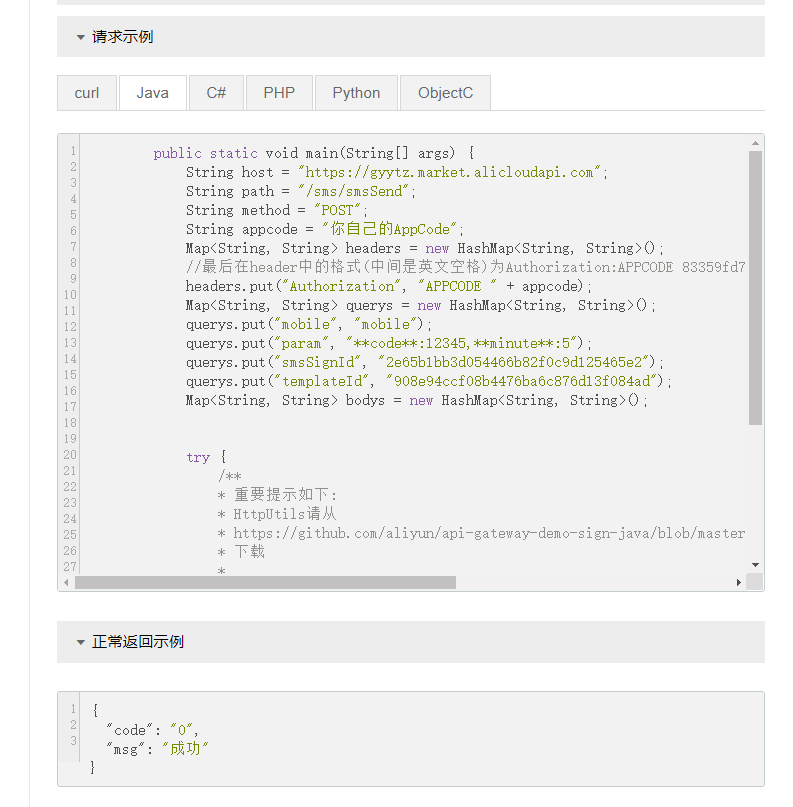Click the "code": "0" response line
The width and height of the screenshot is (793, 807).
152,730
